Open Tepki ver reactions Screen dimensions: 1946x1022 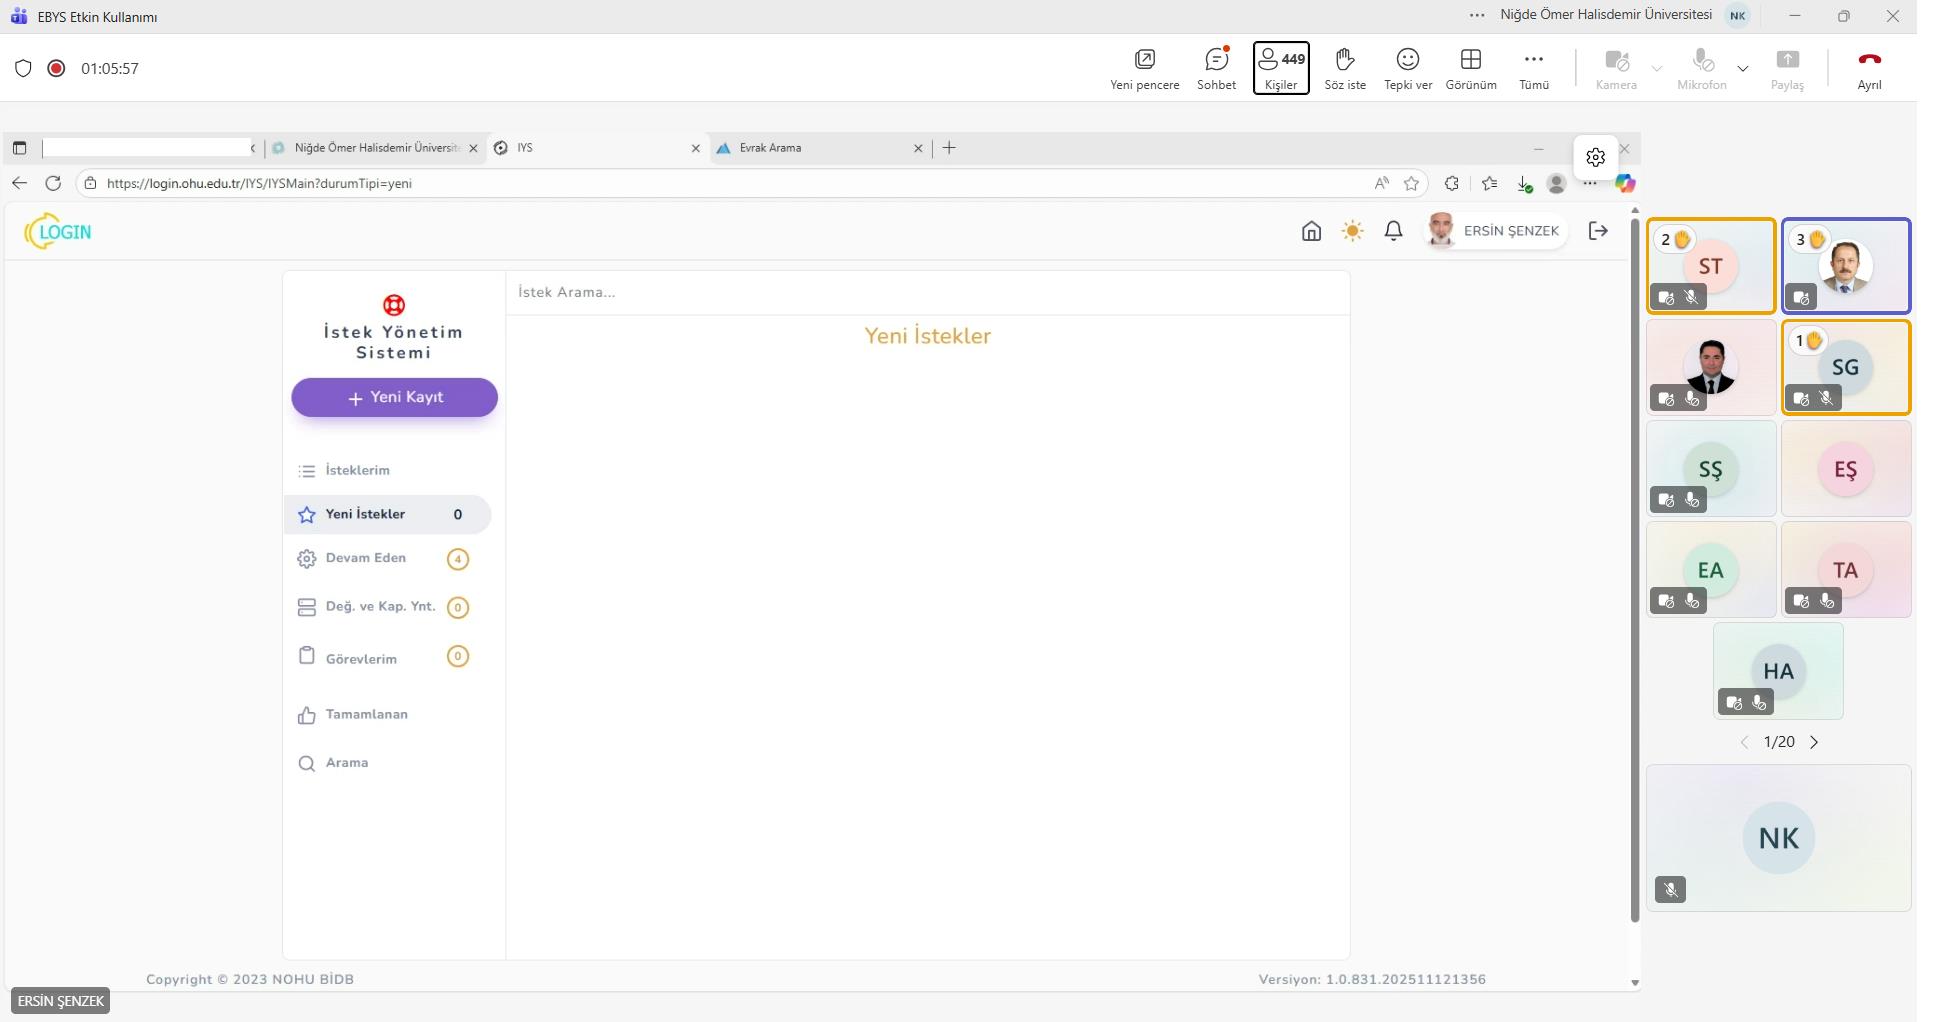(1407, 68)
